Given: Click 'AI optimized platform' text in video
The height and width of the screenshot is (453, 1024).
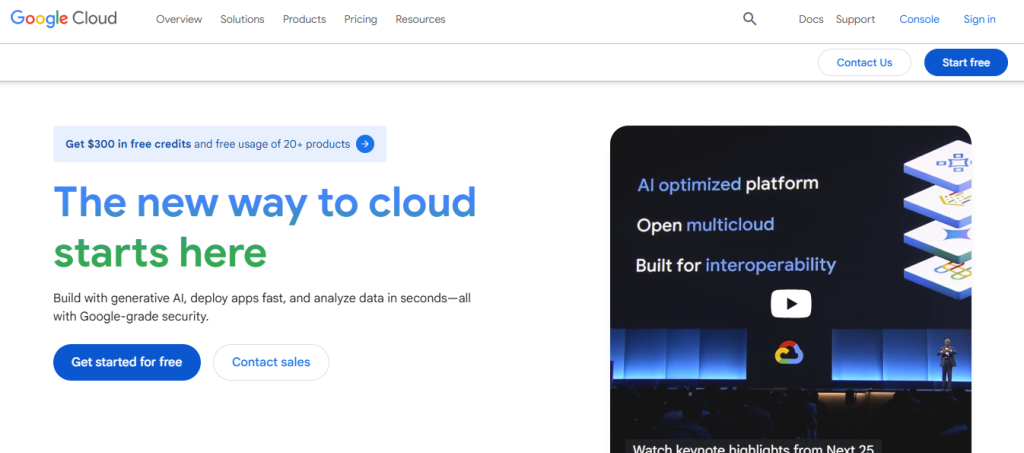Looking at the screenshot, I should pyautogui.click(x=728, y=185).
